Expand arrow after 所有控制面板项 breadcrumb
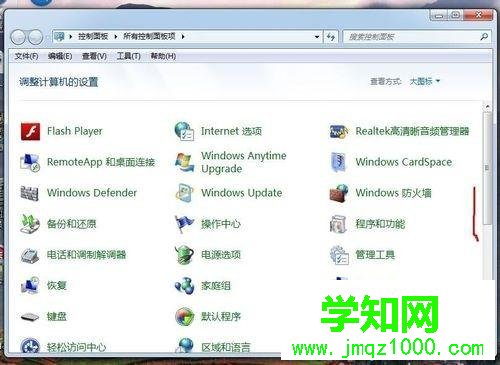The image size is (500, 365). pos(183,37)
